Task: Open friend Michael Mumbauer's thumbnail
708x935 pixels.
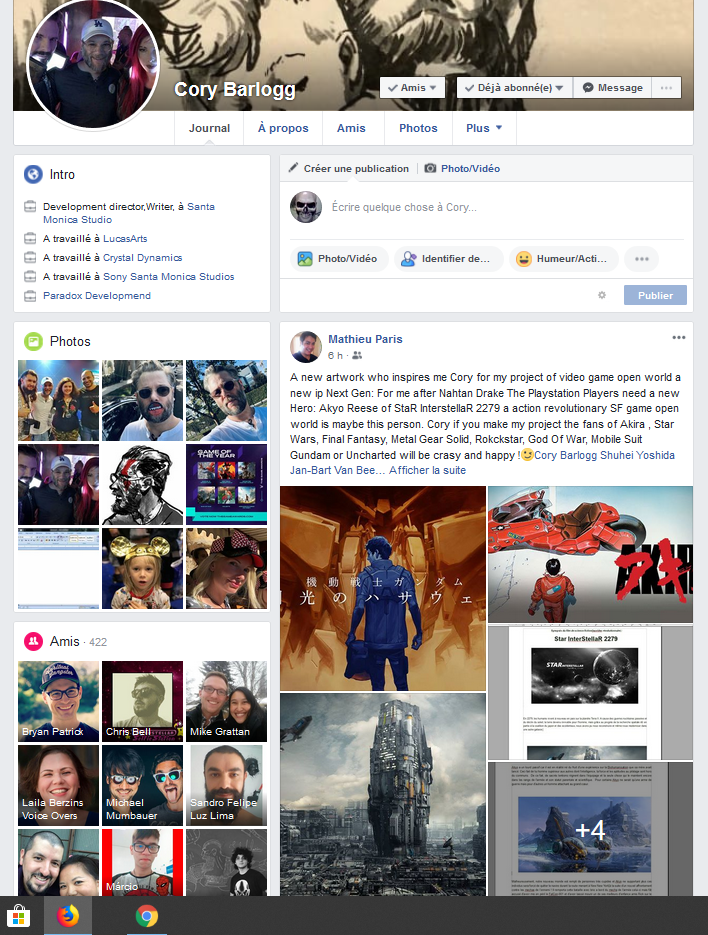Action: pyautogui.click(x=143, y=785)
